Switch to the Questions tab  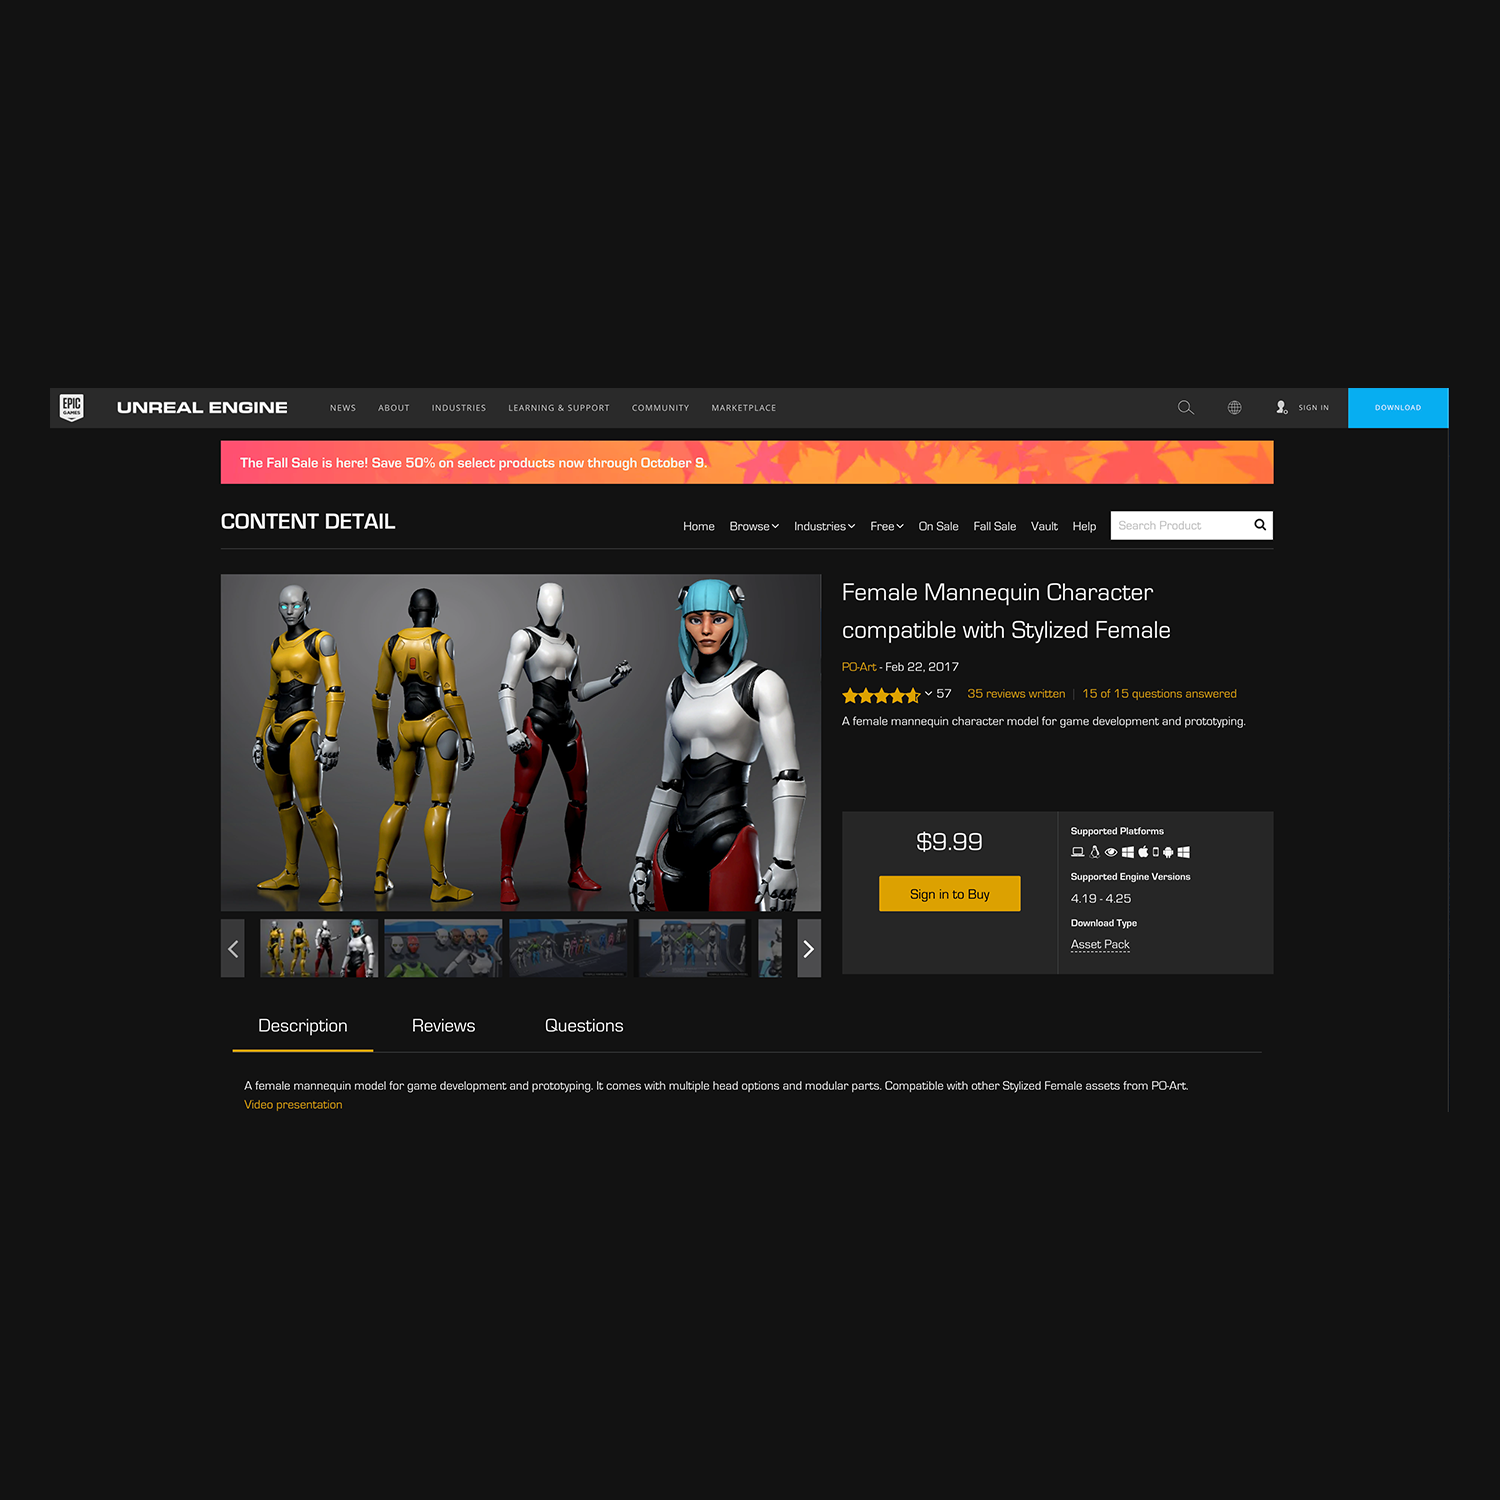click(584, 1026)
